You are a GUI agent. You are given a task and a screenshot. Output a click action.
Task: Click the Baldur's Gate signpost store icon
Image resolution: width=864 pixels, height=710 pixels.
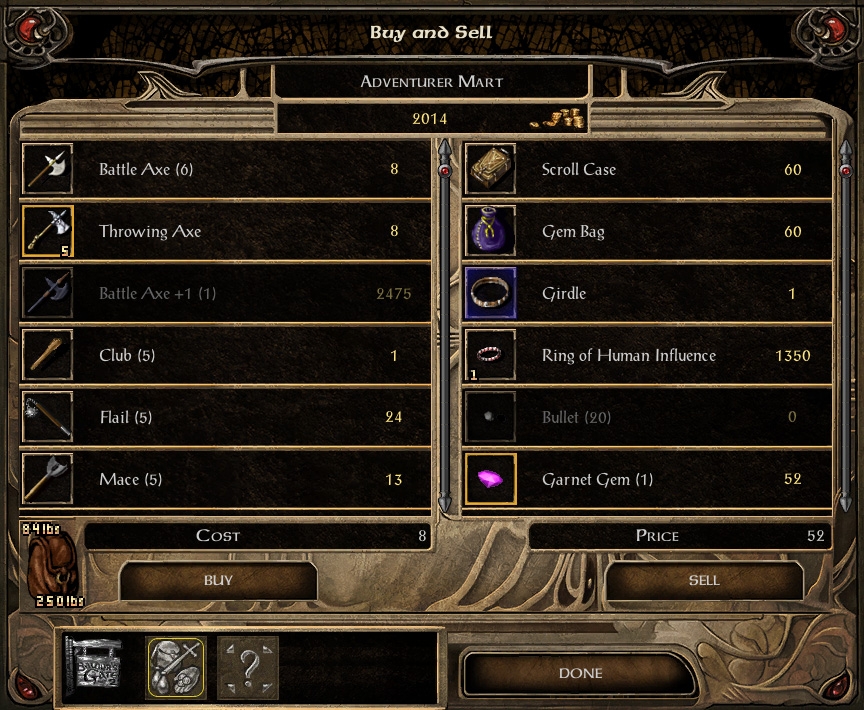click(93, 665)
